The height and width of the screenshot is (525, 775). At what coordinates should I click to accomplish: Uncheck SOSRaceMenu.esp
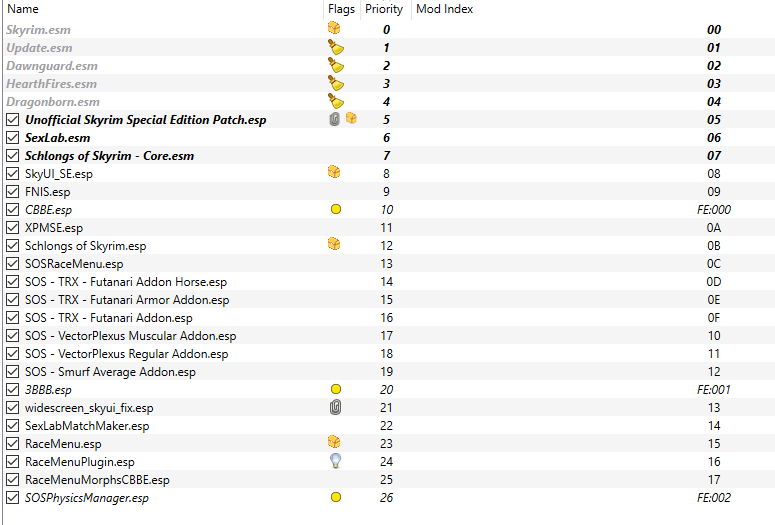(13, 263)
